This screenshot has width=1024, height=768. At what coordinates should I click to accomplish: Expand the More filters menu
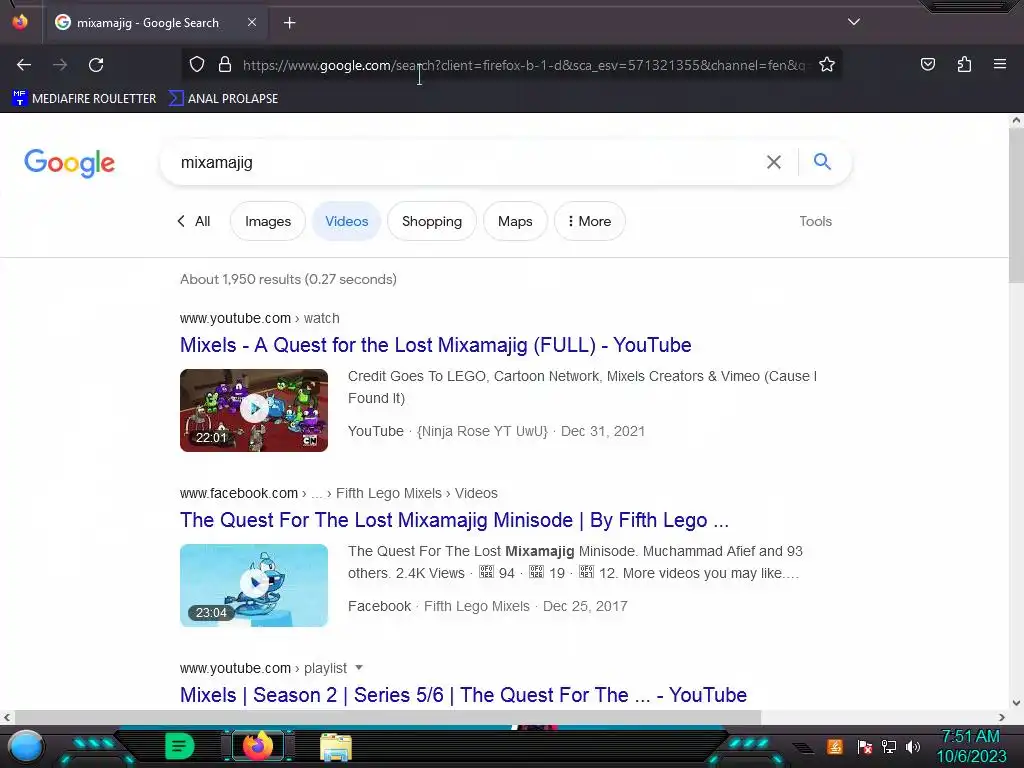[590, 221]
